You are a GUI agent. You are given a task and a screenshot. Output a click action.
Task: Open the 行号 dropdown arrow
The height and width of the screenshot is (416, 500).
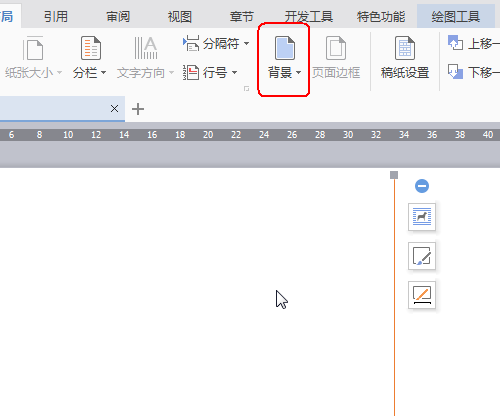tap(234, 72)
